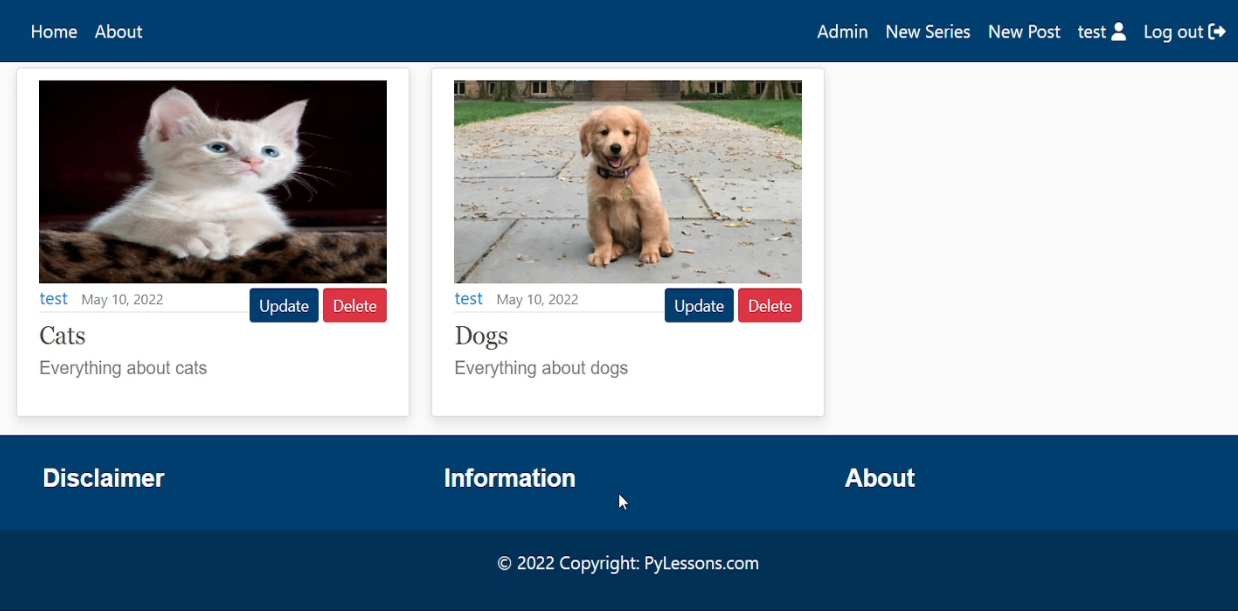The width and height of the screenshot is (1238, 611).
Task: Create a New Post from navbar
Action: click(1024, 32)
